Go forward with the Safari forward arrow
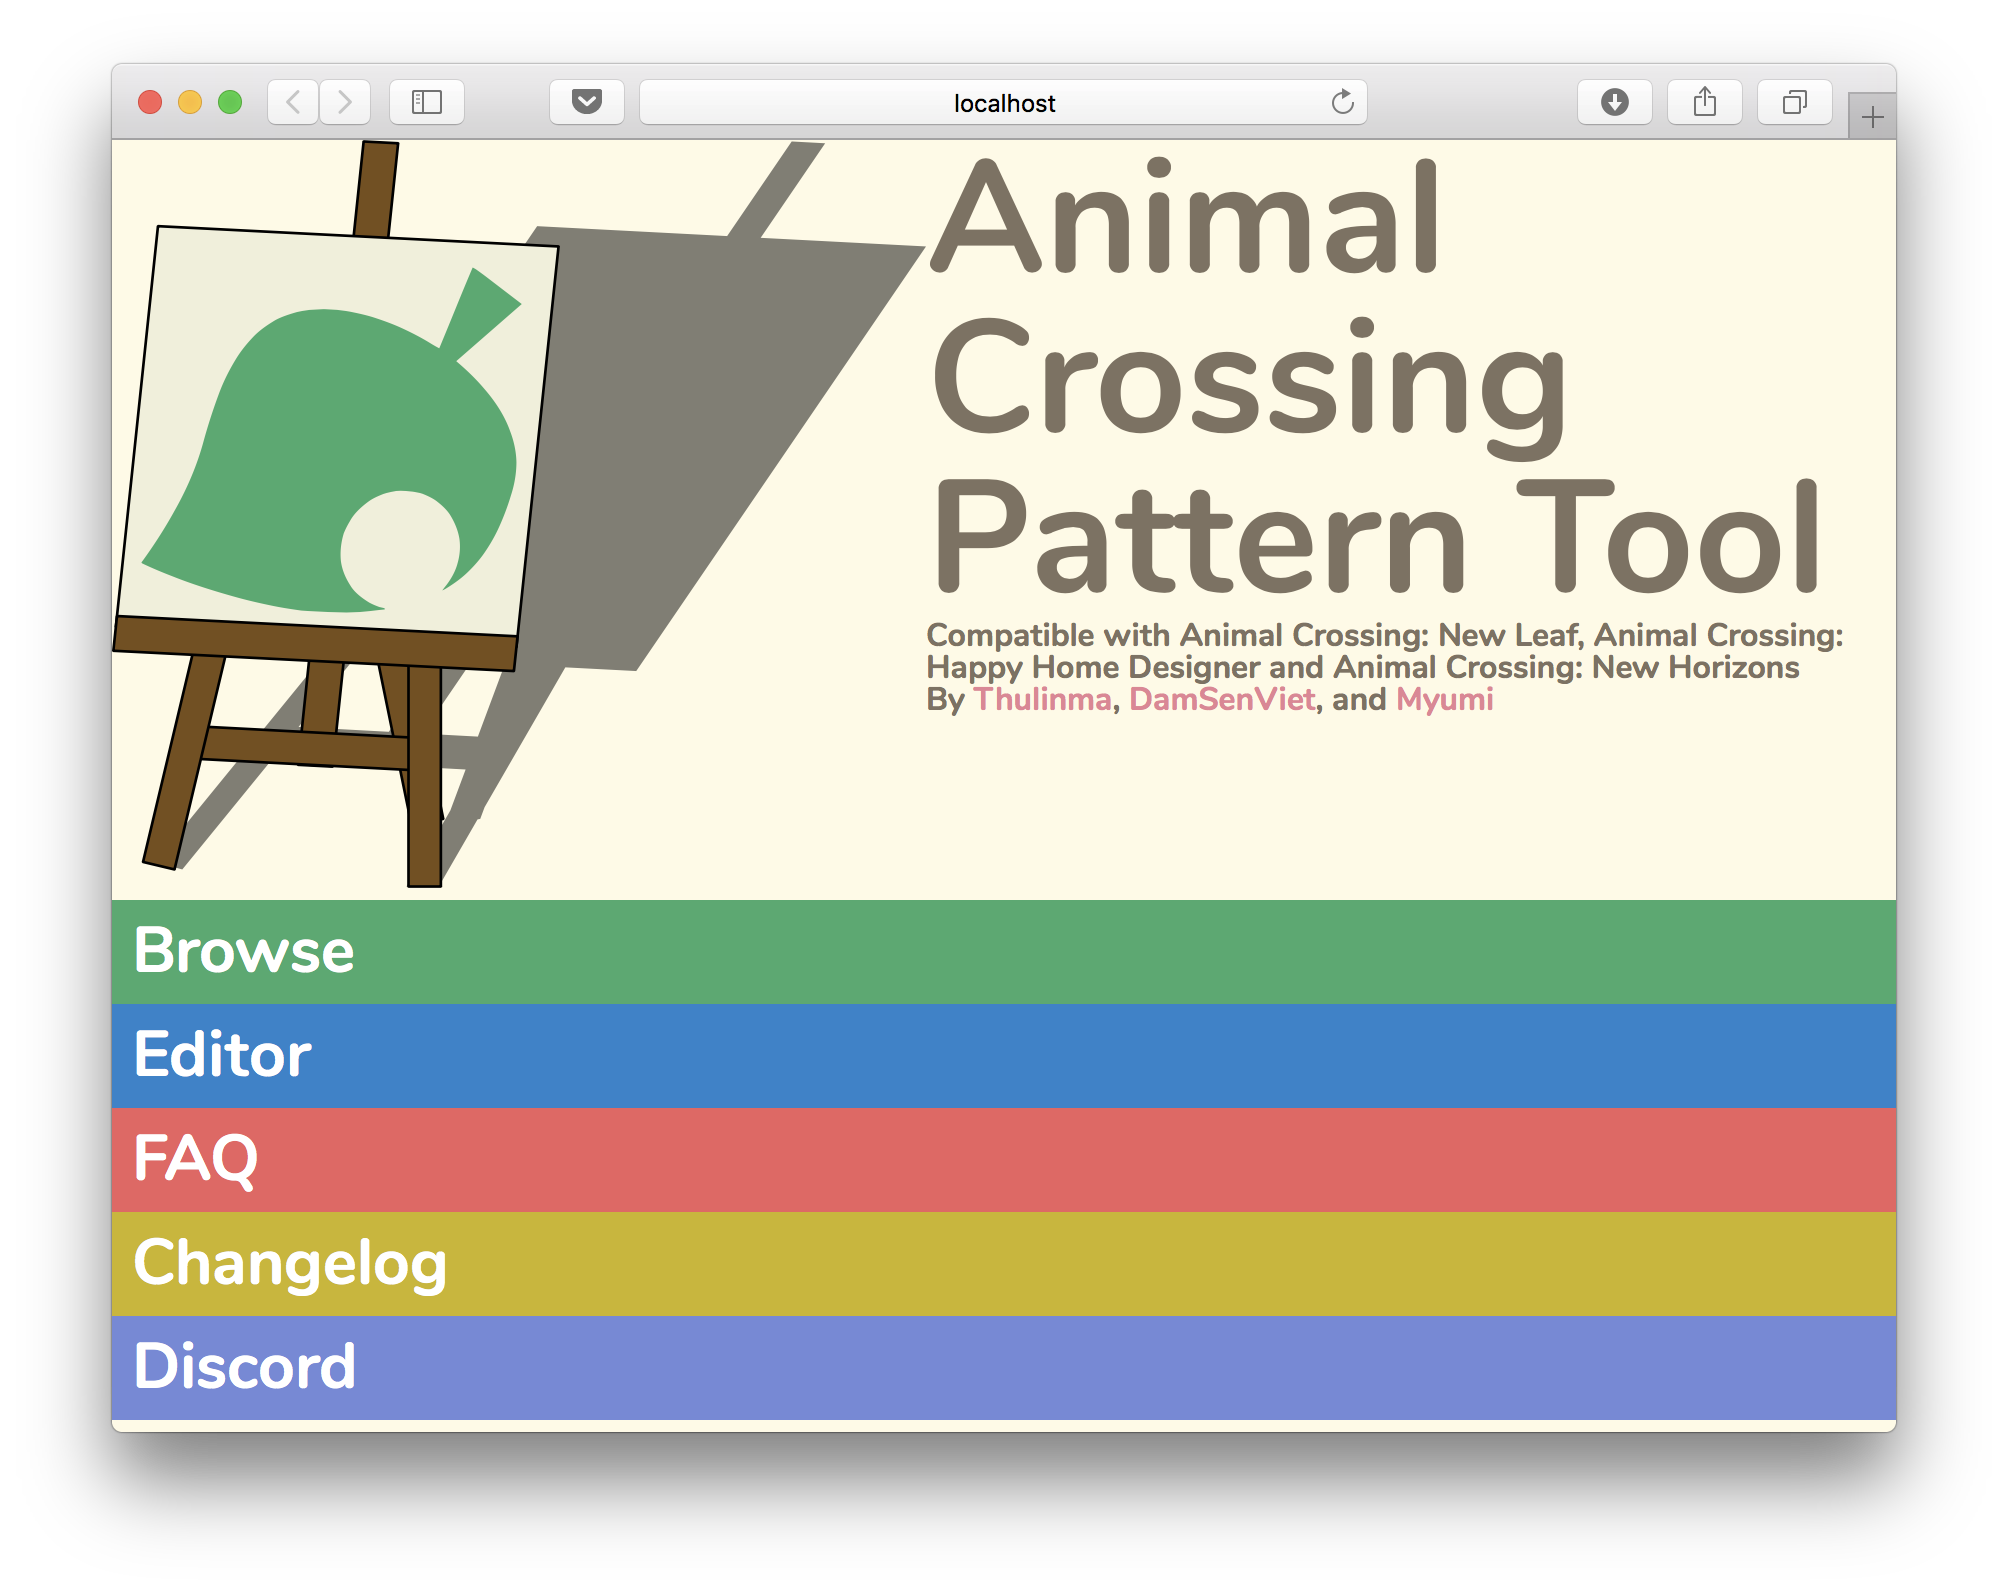 tap(345, 102)
